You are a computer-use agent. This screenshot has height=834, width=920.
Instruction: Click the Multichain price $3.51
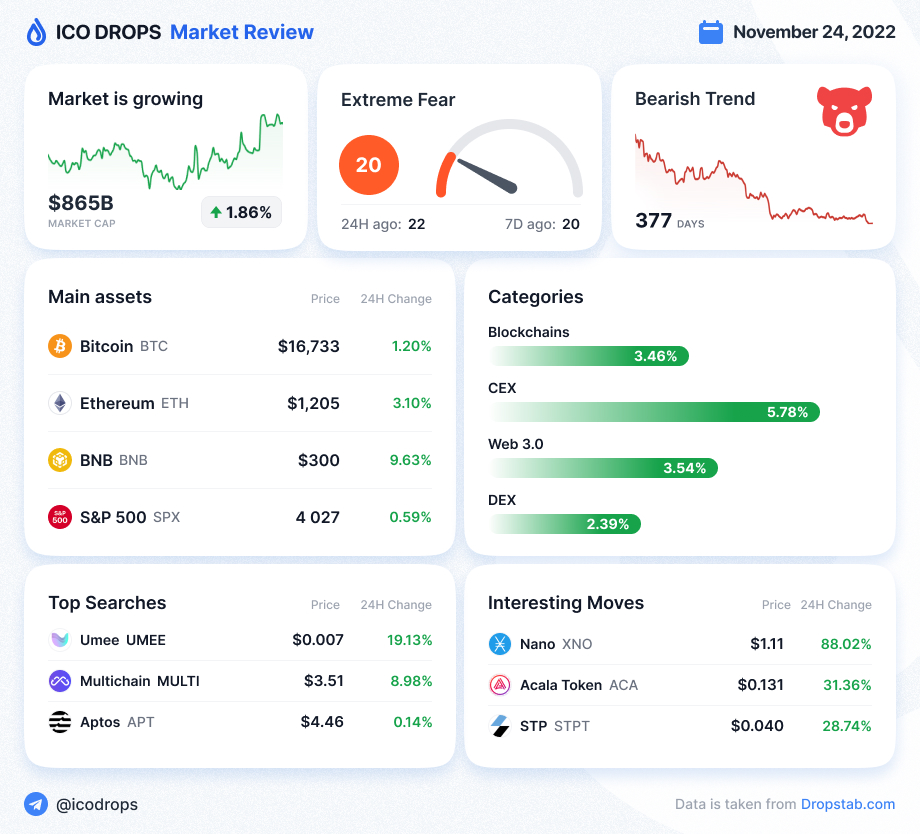[324, 681]
